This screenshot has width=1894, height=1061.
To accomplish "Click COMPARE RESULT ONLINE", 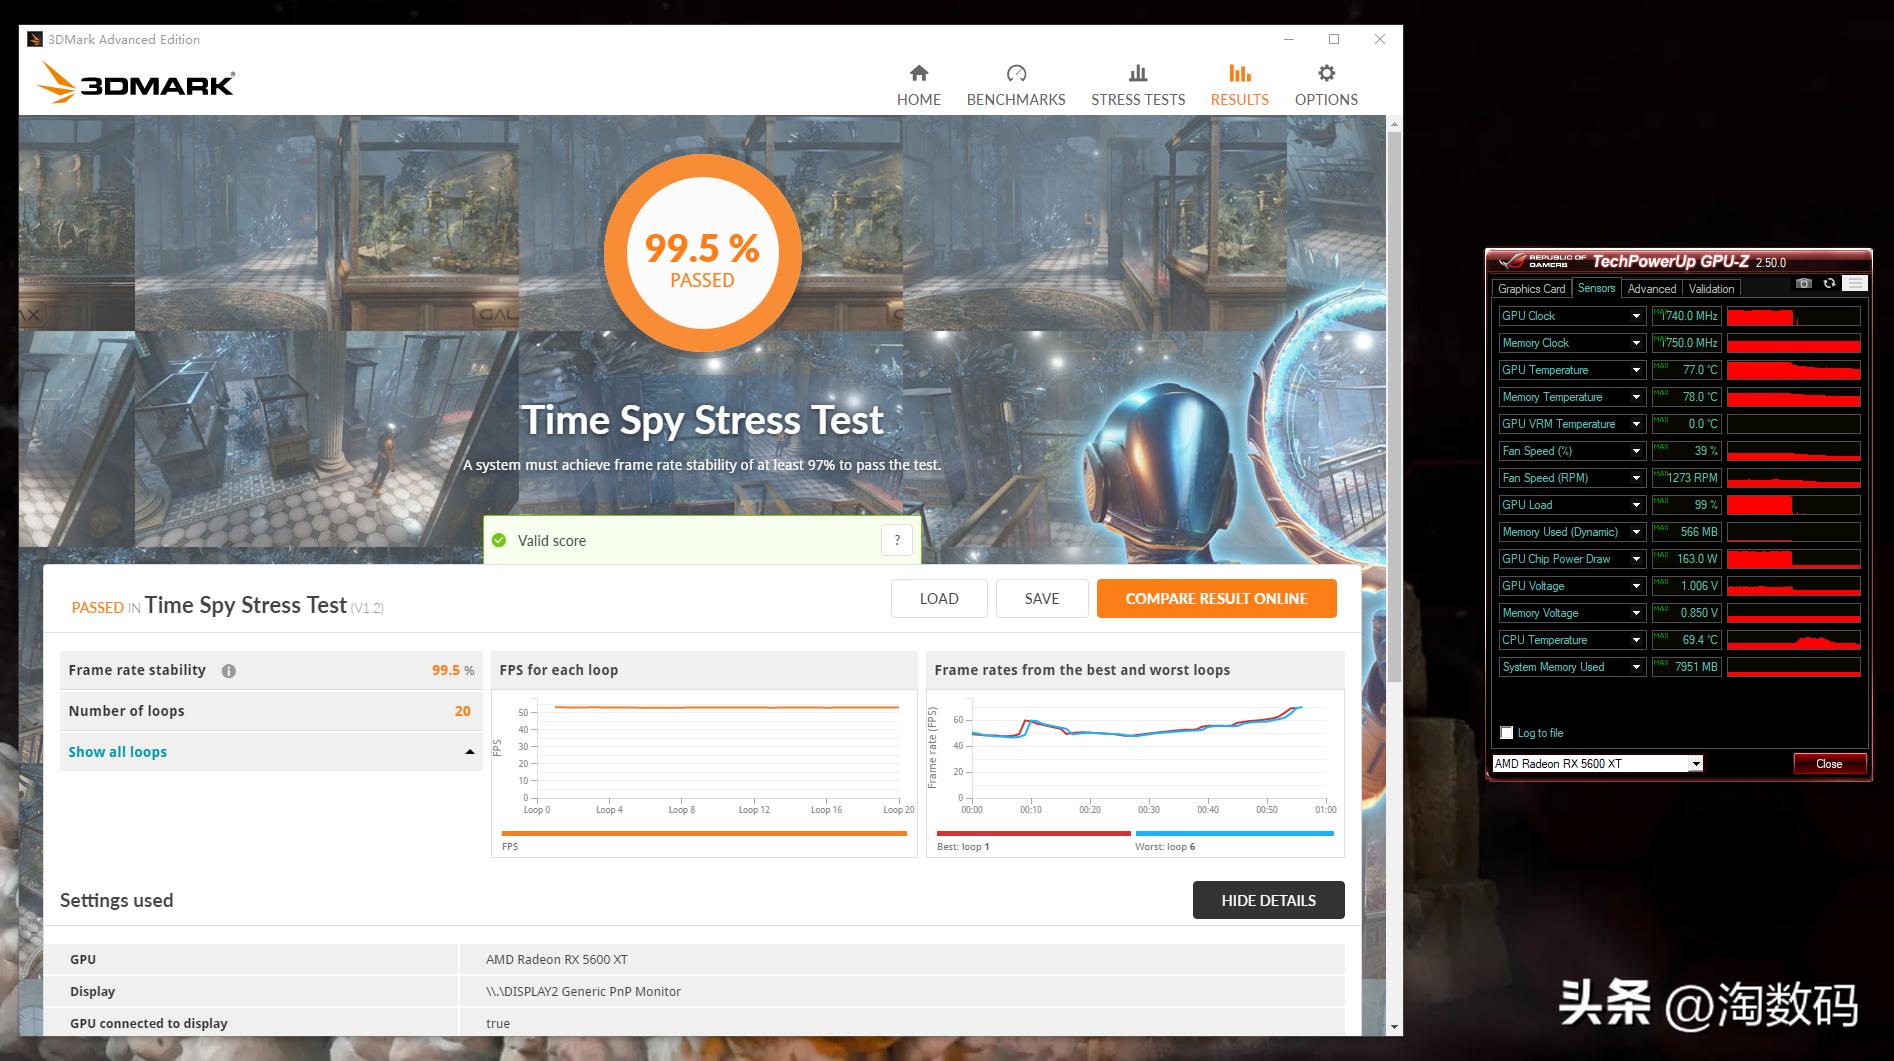I will [1216, 598].
